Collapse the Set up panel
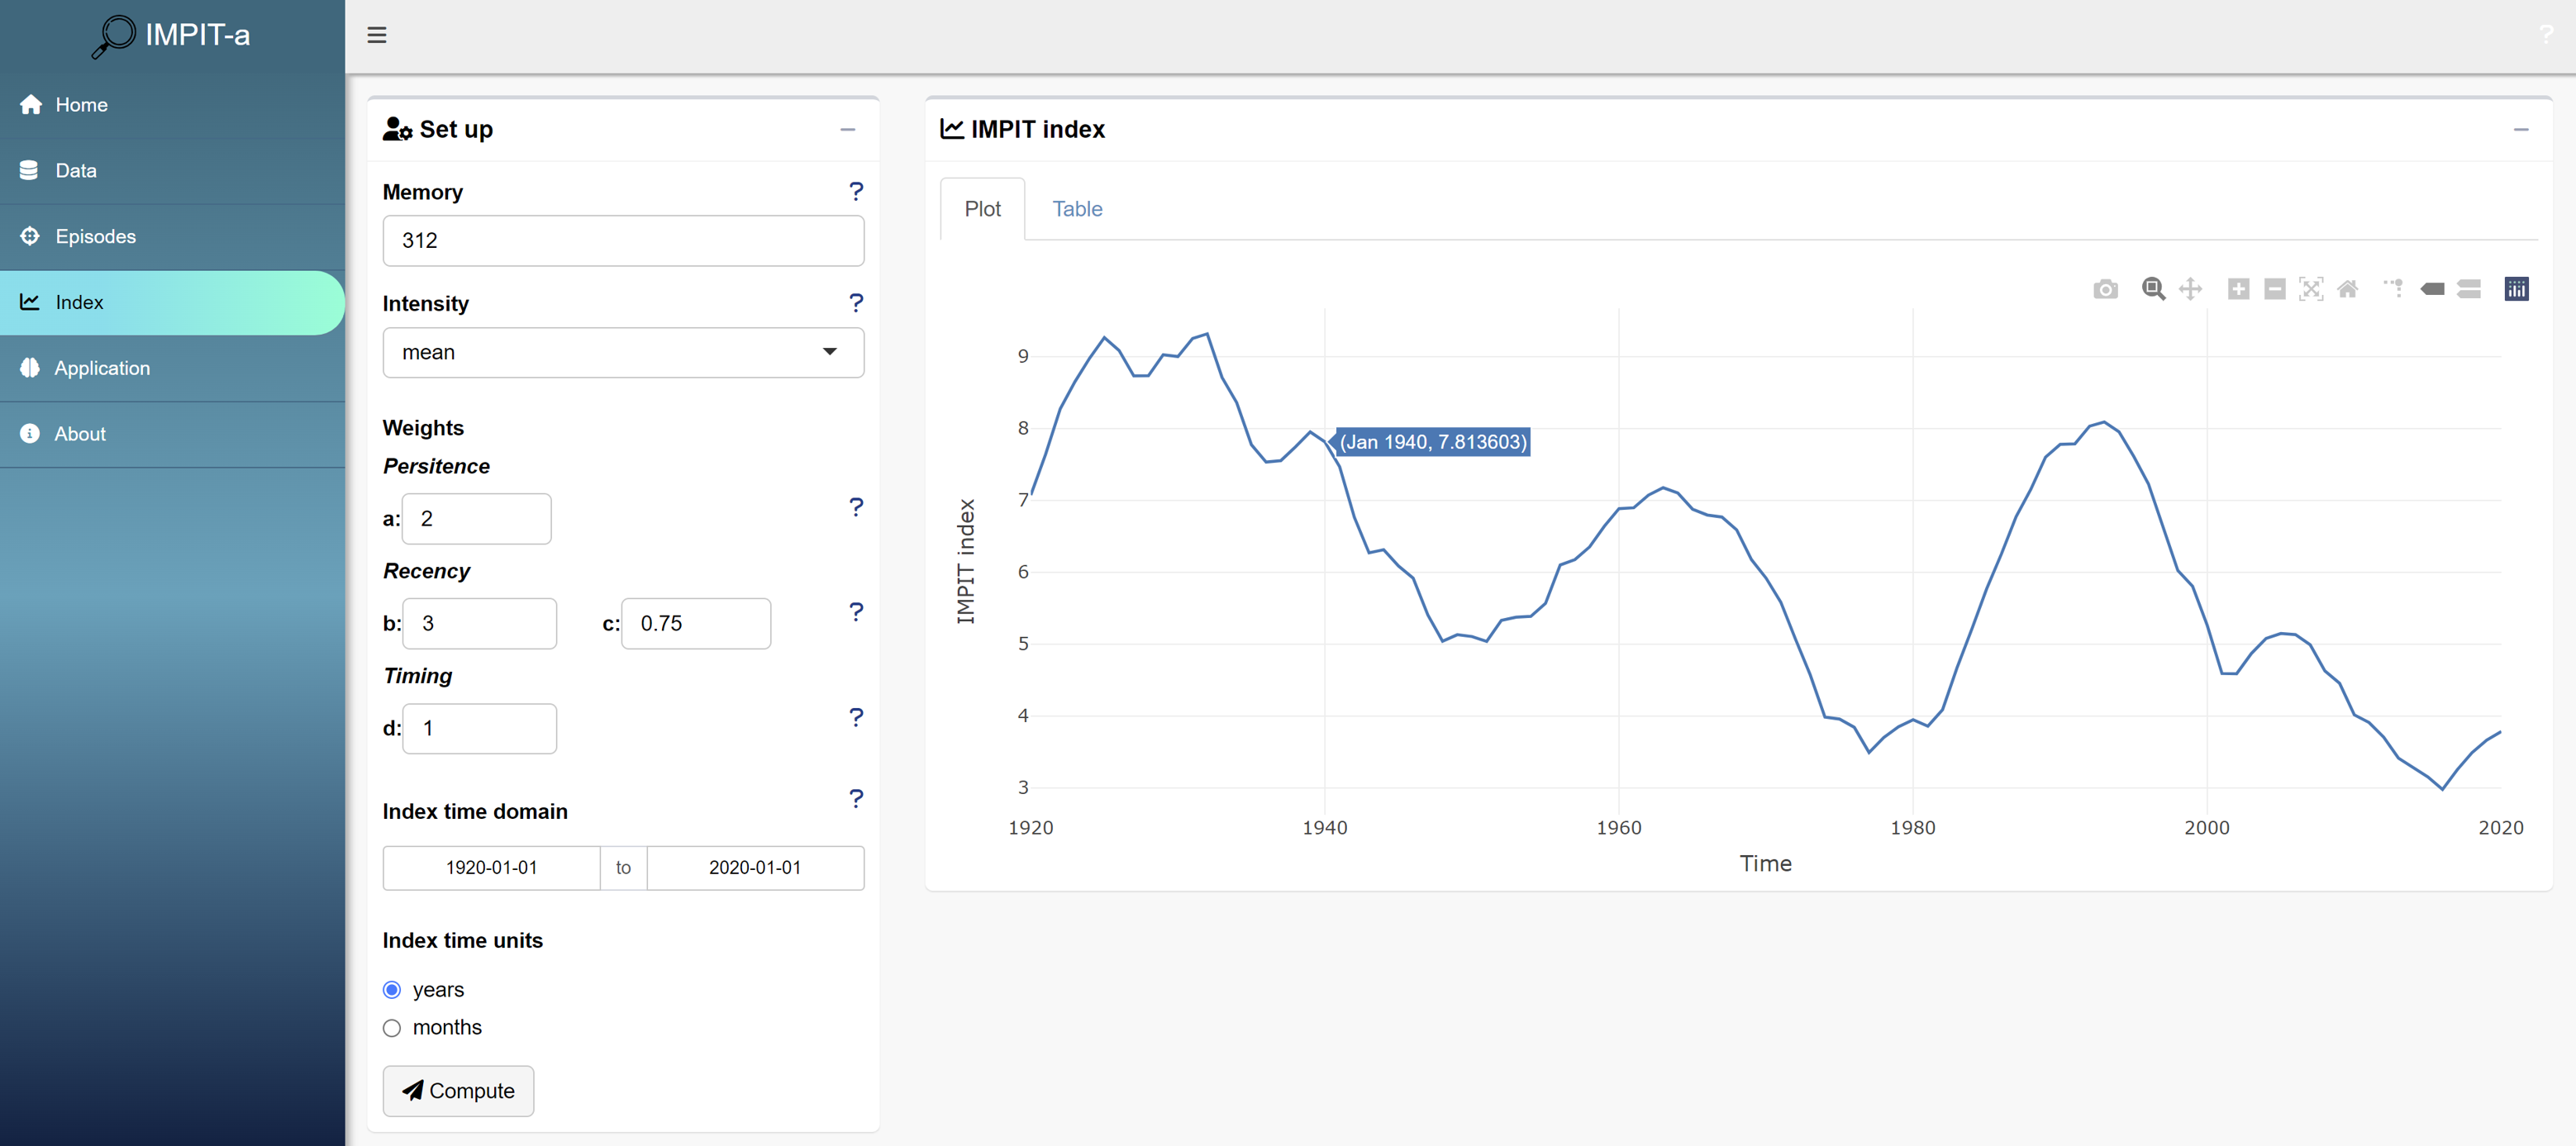Image resolution: width=2576 pixels, height=1146 pixels. coord(847,130)
